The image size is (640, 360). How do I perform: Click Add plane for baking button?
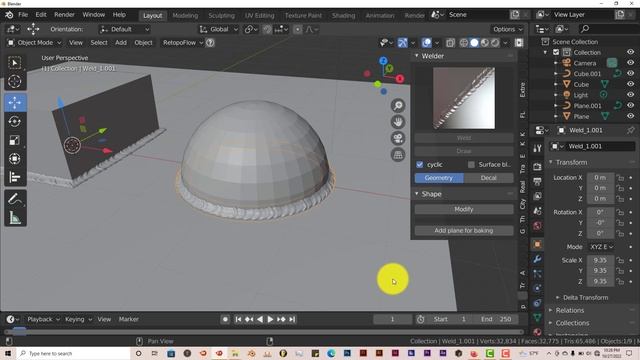[x=464, y=230]
